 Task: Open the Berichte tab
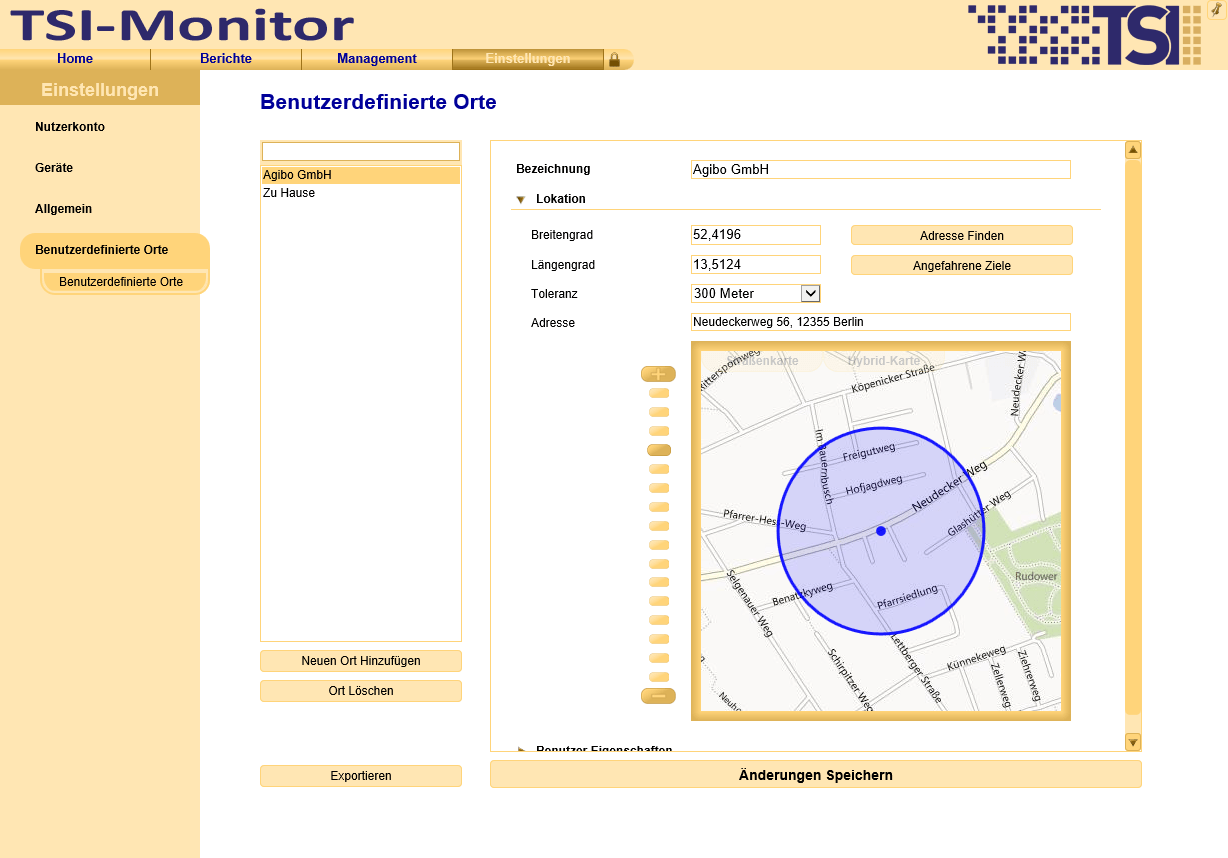[226, 59]
